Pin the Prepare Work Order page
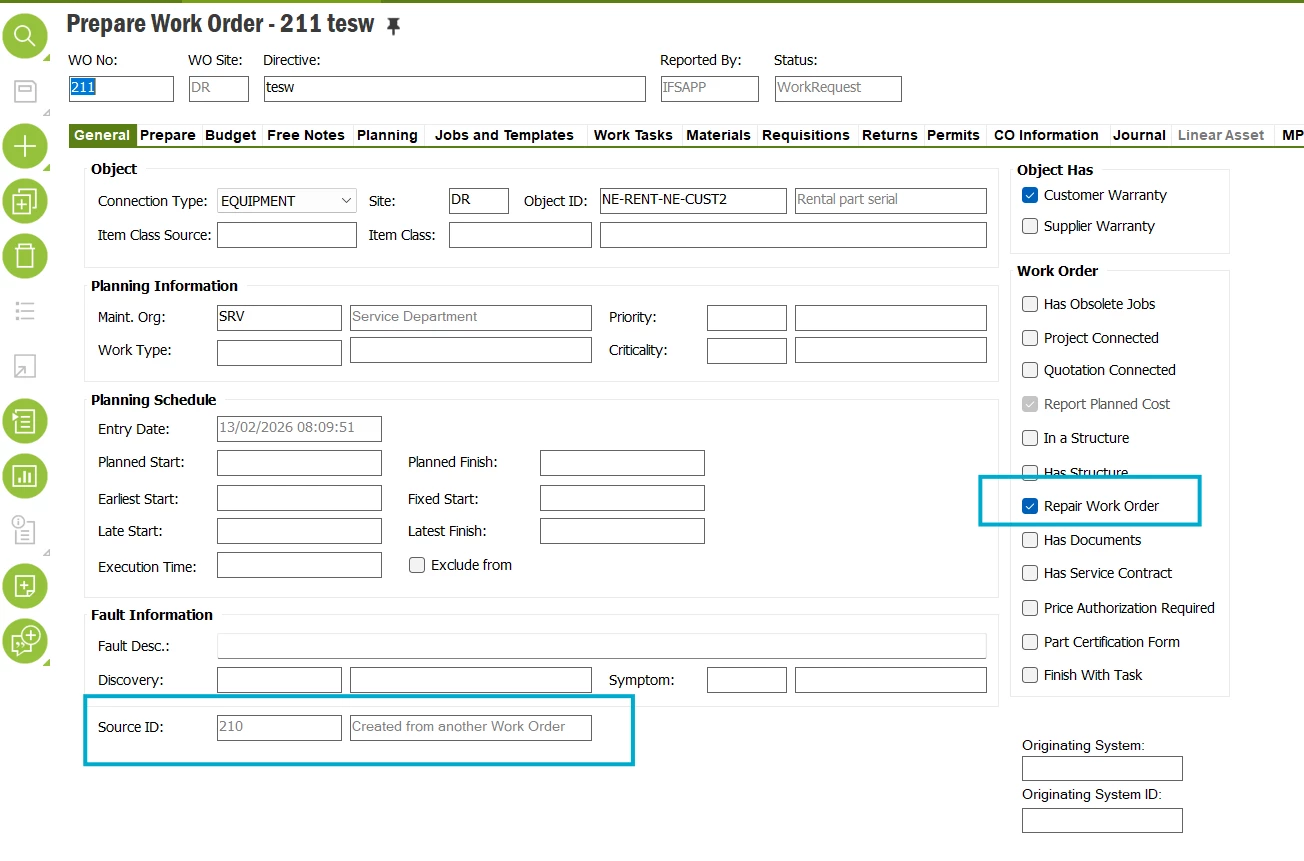 pos(394,27)
